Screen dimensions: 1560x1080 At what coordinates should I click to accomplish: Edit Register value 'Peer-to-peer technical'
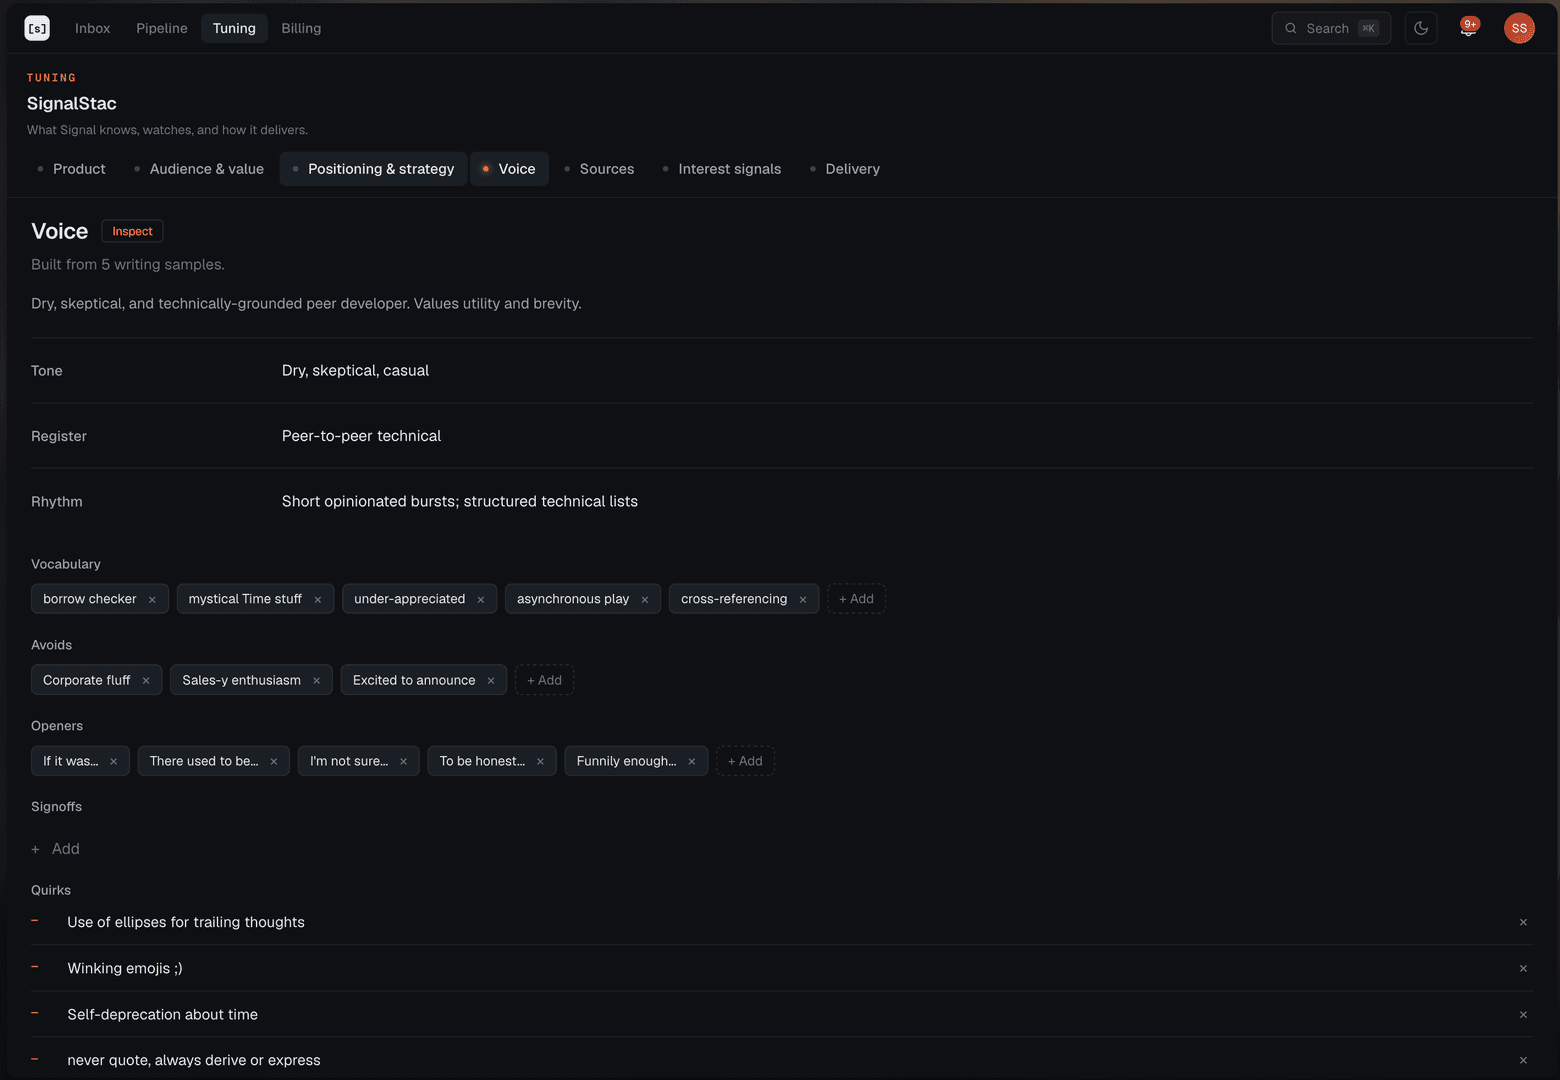361,436
